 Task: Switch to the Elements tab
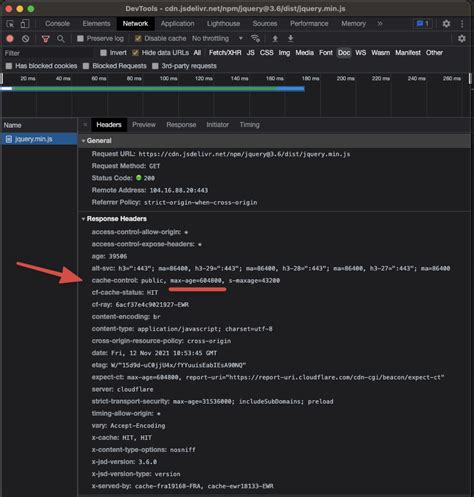pos(96,24)
